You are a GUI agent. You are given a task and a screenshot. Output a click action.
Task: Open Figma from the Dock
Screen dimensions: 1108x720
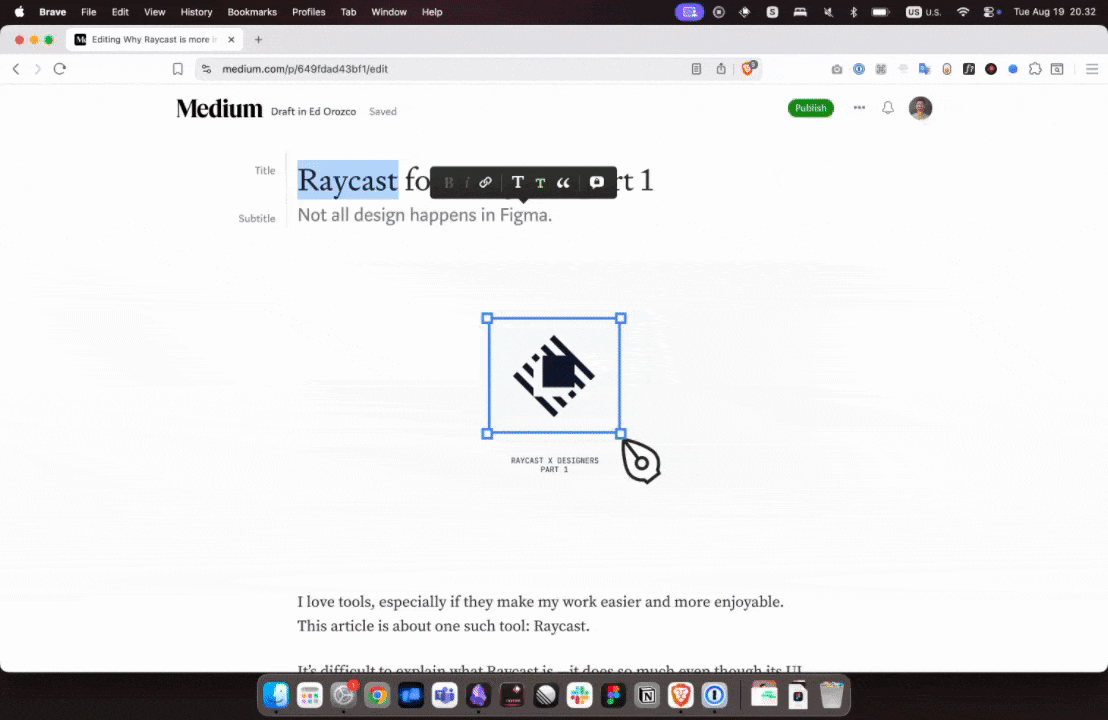pos(613,695)
